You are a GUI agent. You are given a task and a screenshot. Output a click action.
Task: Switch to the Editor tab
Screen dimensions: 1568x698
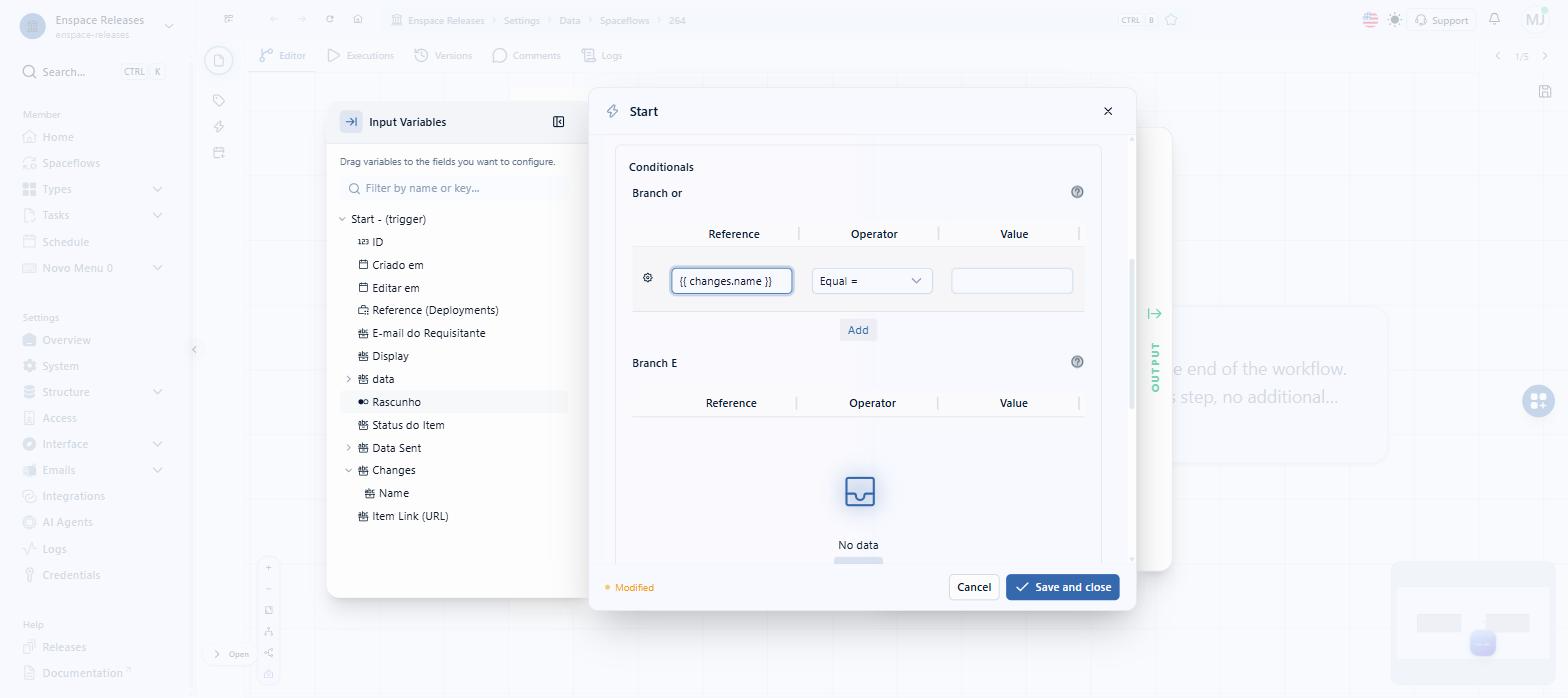click(x=282, y=55)
